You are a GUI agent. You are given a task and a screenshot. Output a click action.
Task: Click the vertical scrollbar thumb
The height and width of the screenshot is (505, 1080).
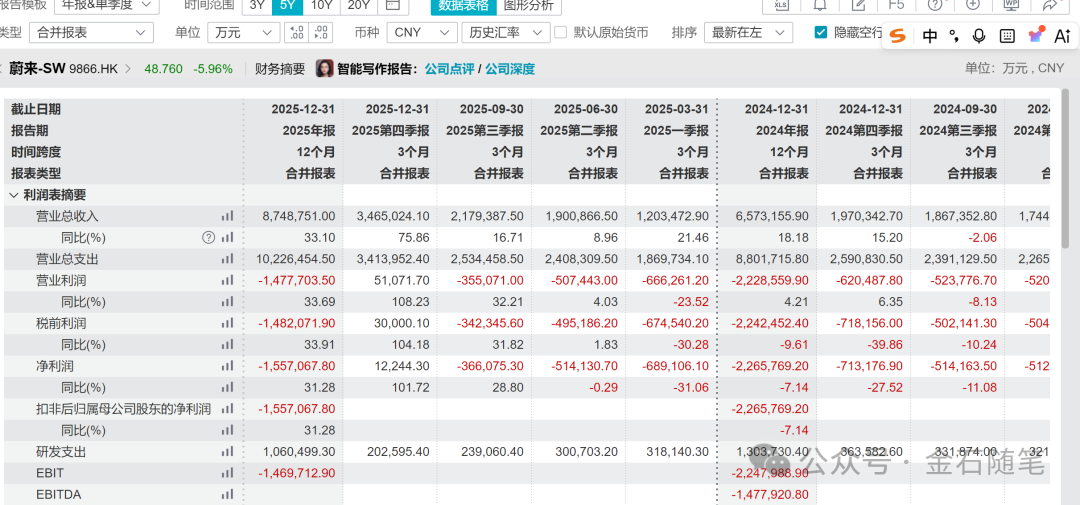click(x=1067, y=167)
